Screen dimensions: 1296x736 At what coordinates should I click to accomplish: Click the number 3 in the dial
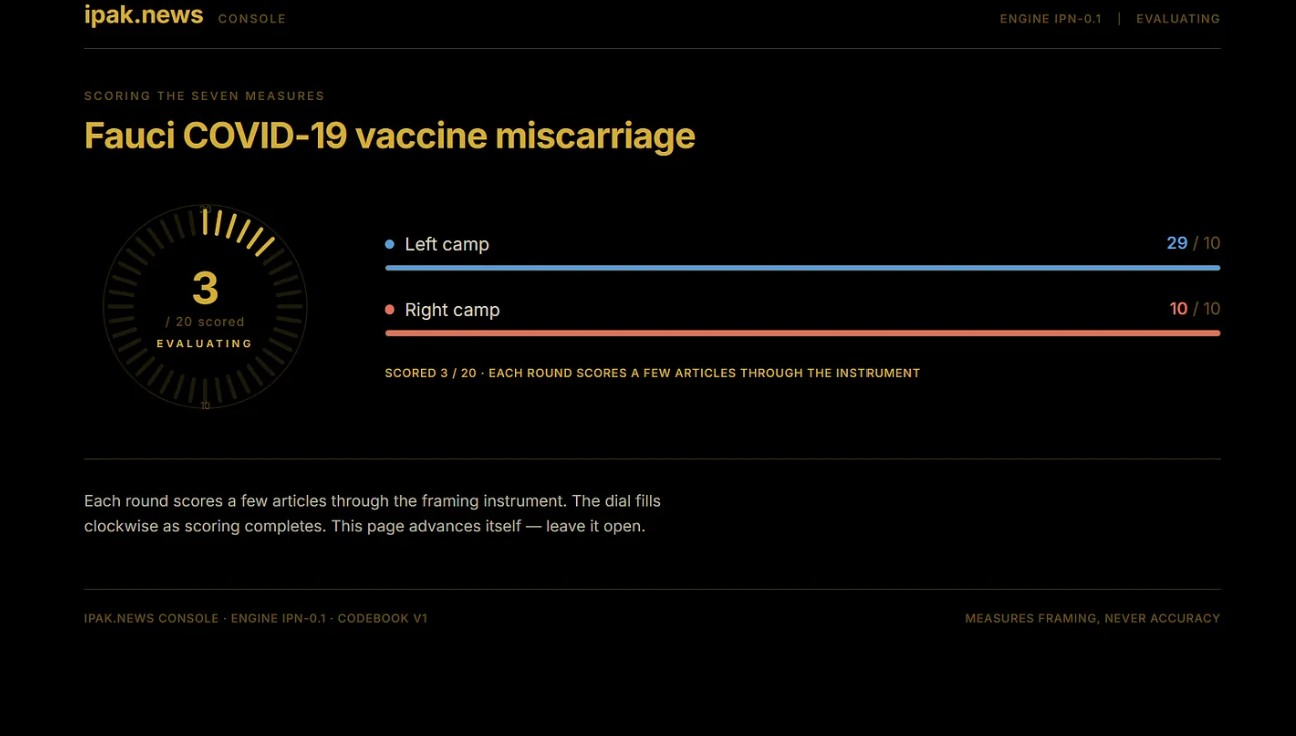click(205, 289)
